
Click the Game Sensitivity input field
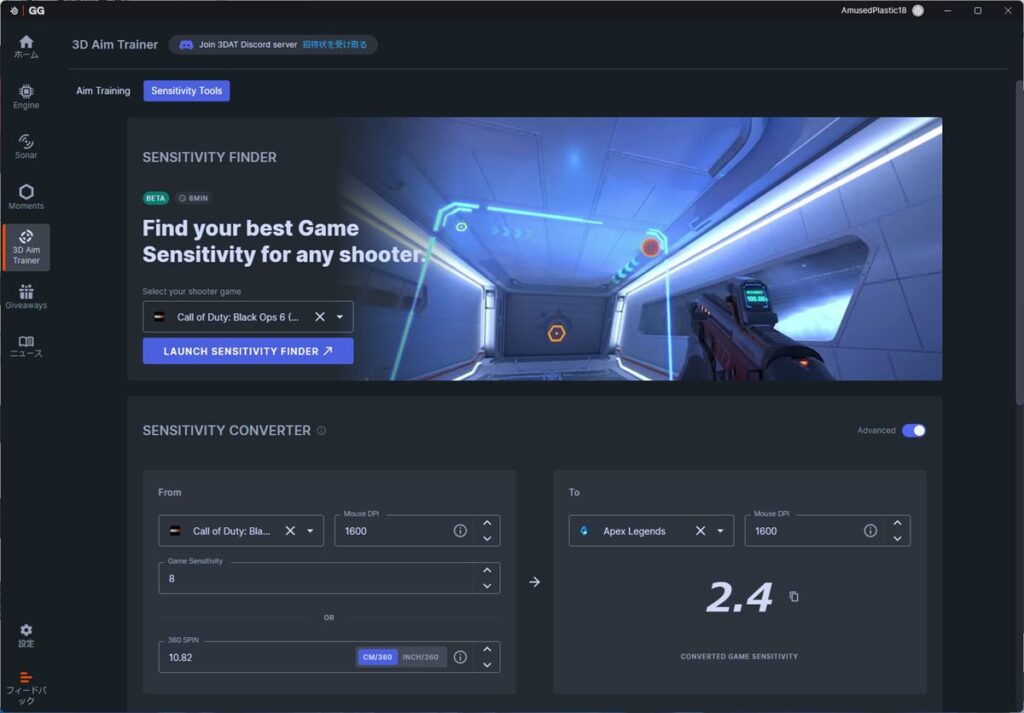coord(315,578)
